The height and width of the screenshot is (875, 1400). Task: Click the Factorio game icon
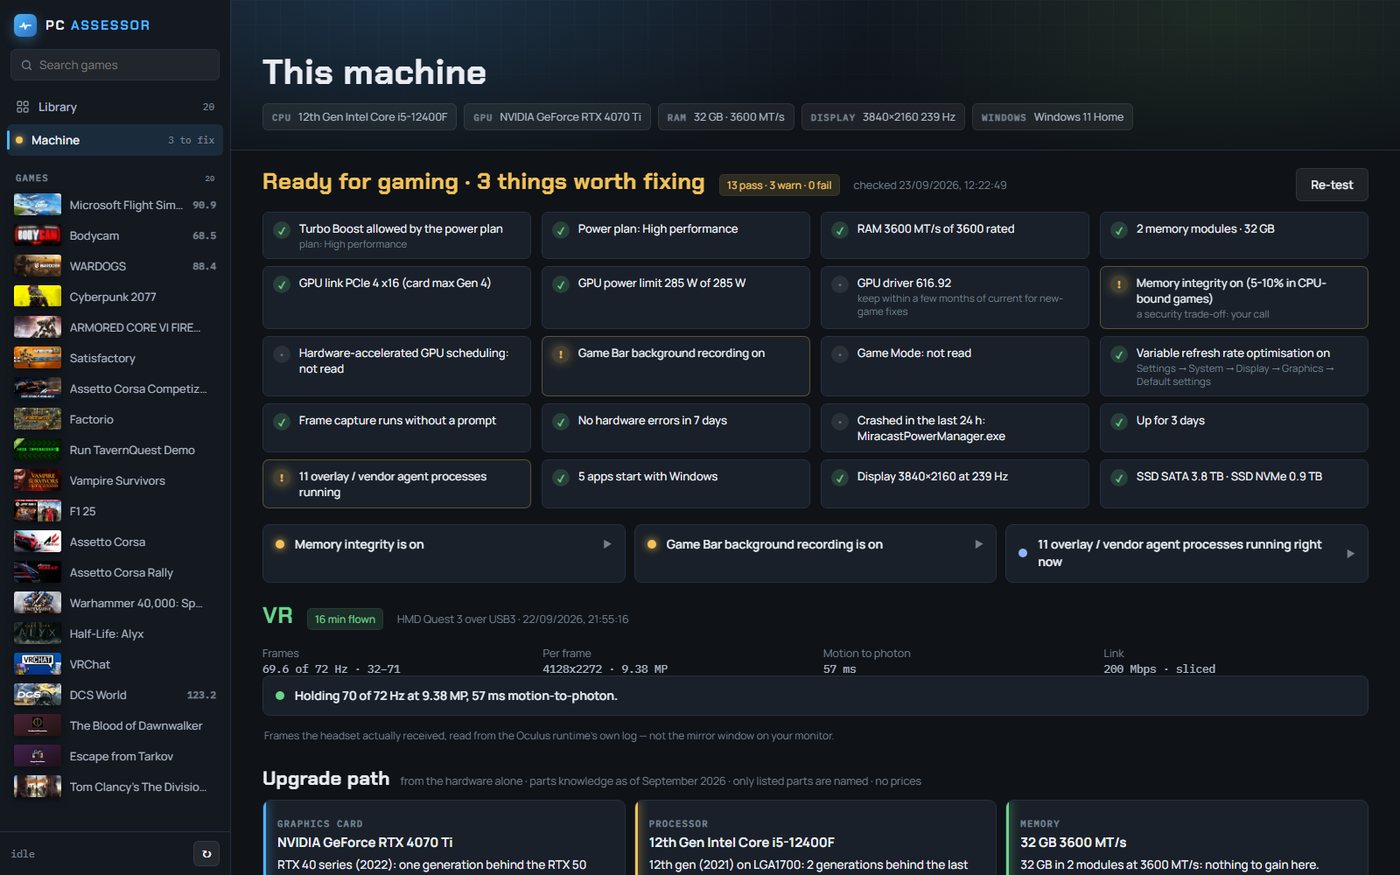coord(37,419)
